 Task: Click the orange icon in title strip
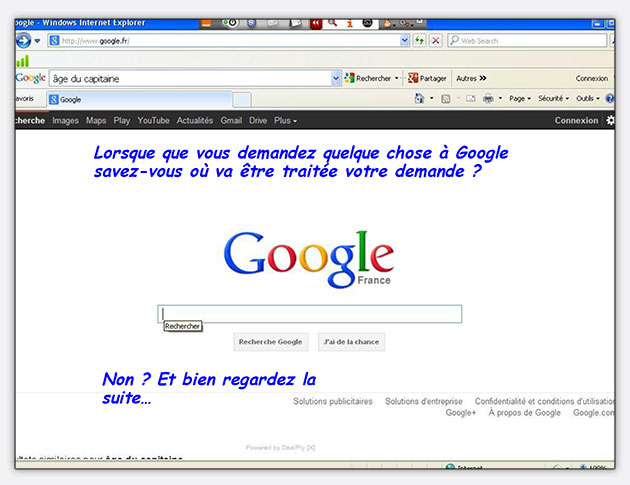click(206, 23)
